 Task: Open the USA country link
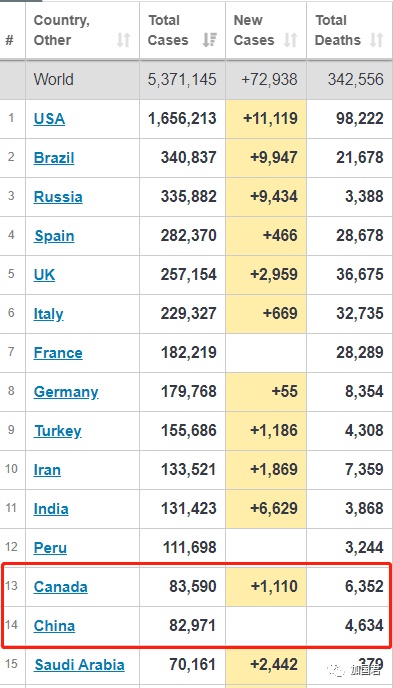click(49, 118)
